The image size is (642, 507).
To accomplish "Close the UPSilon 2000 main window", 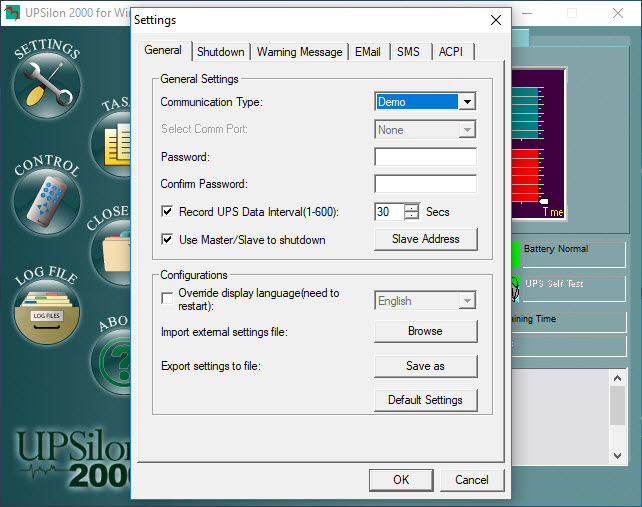I will pyautogui.click(x=618, y=13).
